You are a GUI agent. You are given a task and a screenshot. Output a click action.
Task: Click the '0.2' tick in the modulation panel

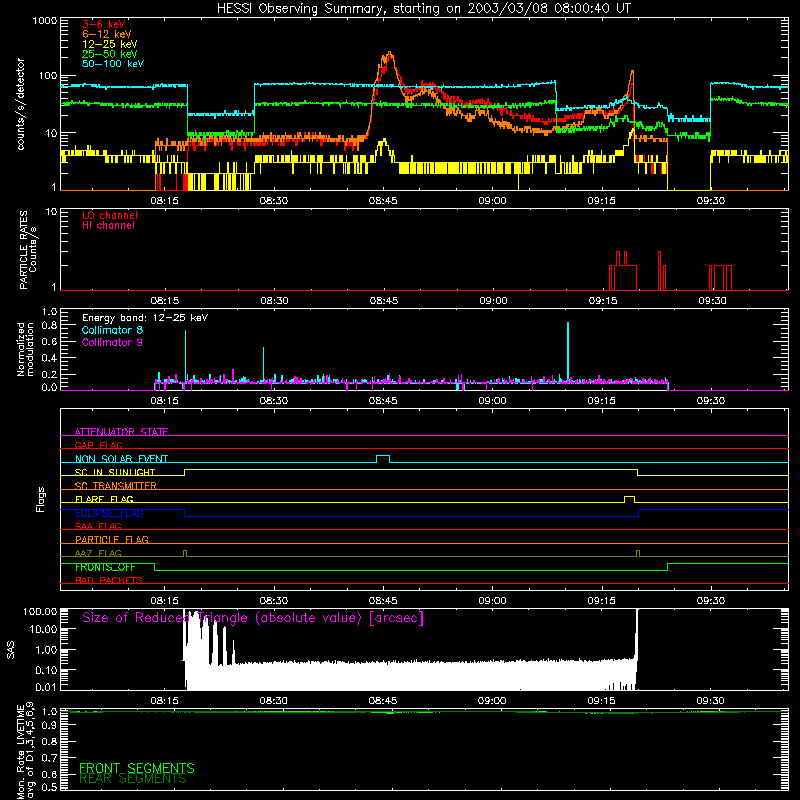49,374
